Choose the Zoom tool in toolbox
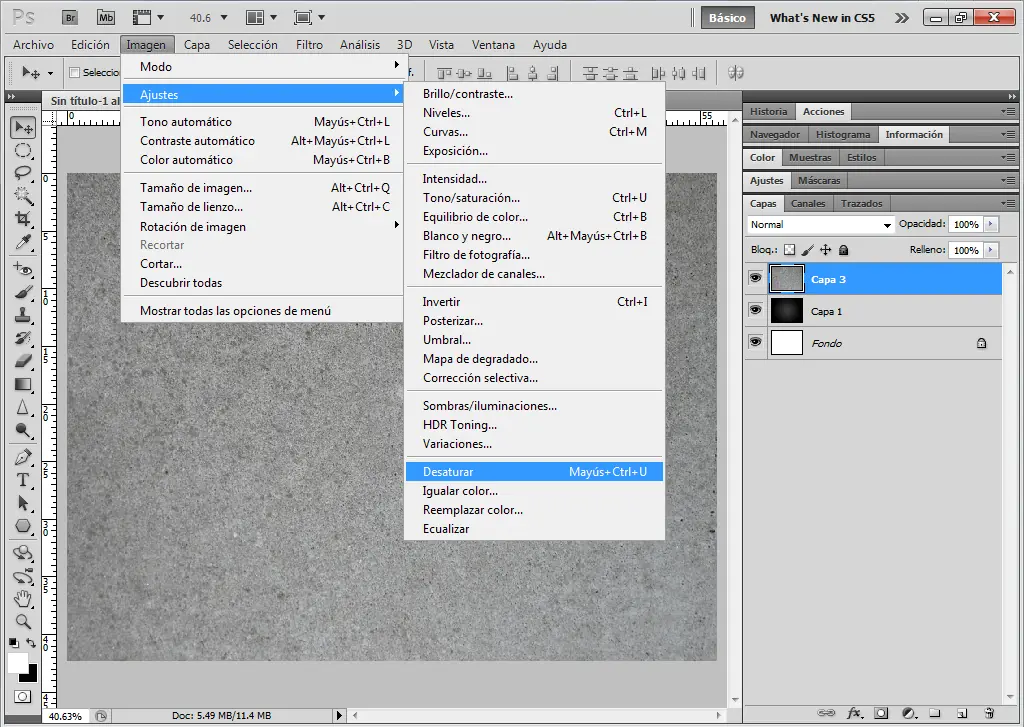This screenshot has height=727, width=1024. 23,621
